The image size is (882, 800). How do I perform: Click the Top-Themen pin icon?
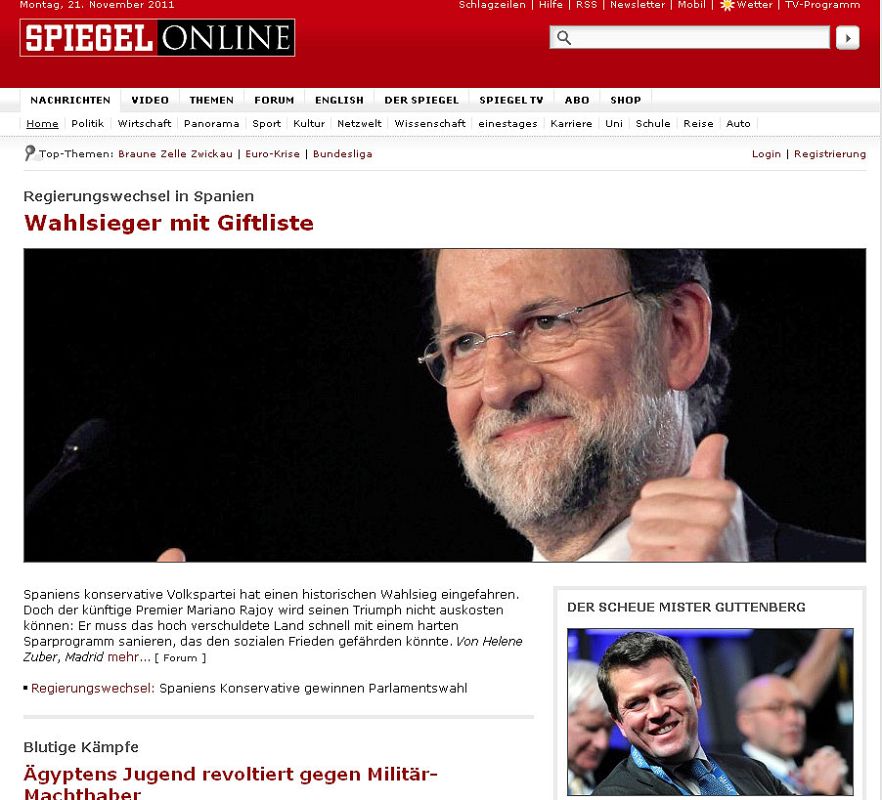click(x=30, y=153)
